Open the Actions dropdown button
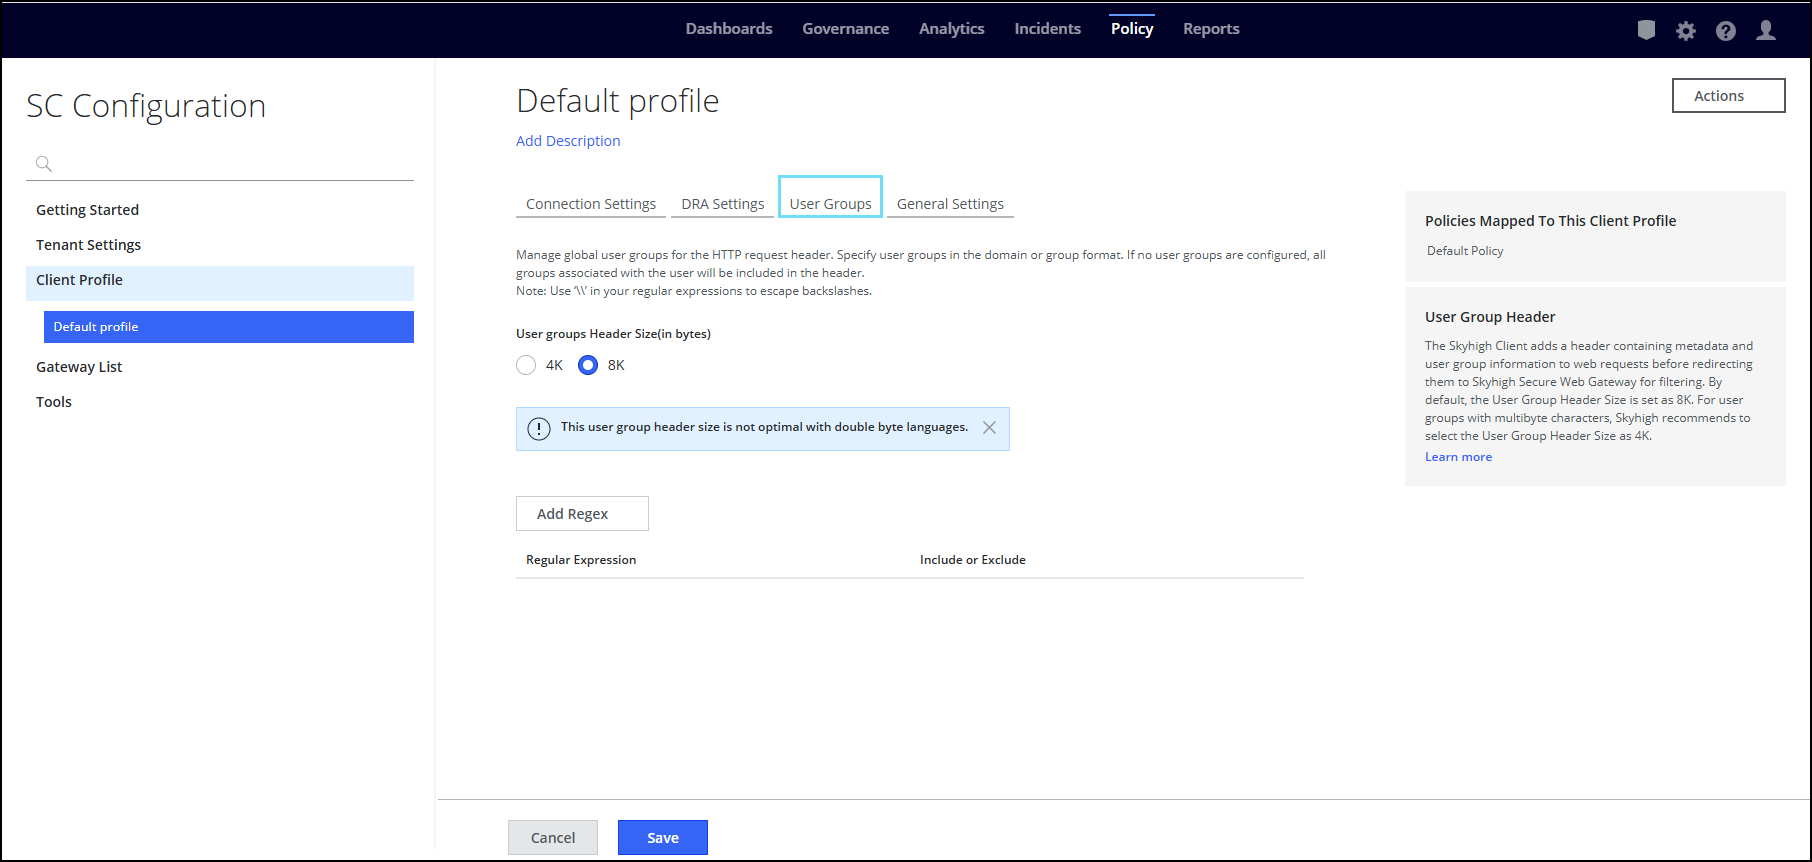Image resolution: width=1812 pixels, height=862 pixels. click(x=1728, y=96)
